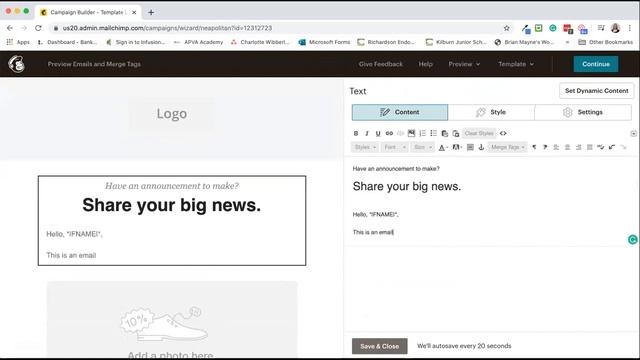640x360 pixels.
Task: Expand the Template menu
Action: coord(516,64)
